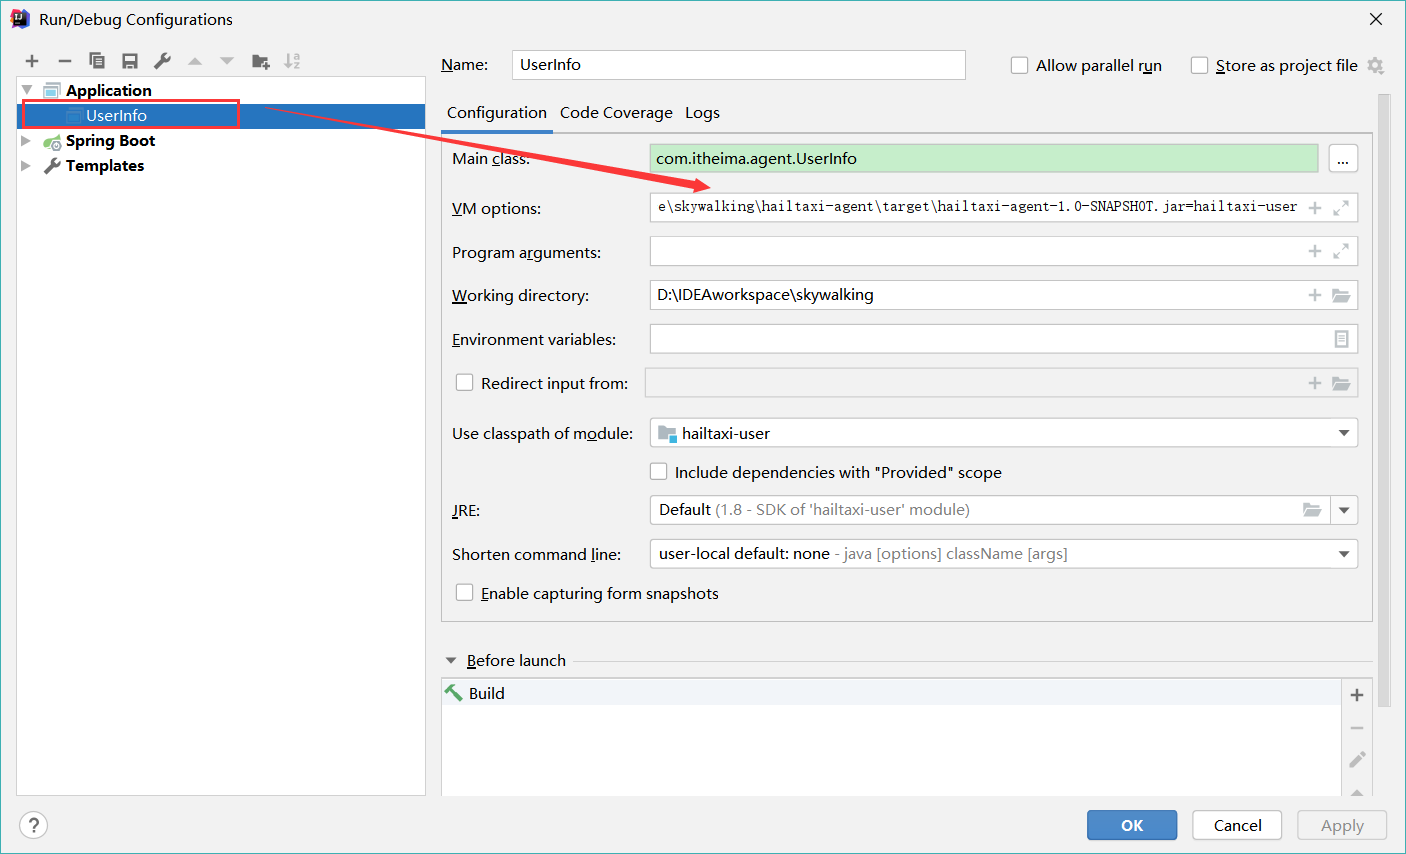
Task: Add a Before launch task
Action: click(1357, 695)
